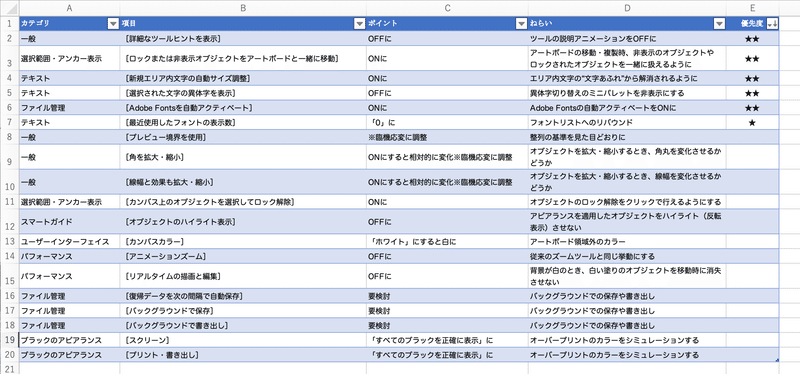
Task: Click the 「0」に point cell
Action: [447, 122]
